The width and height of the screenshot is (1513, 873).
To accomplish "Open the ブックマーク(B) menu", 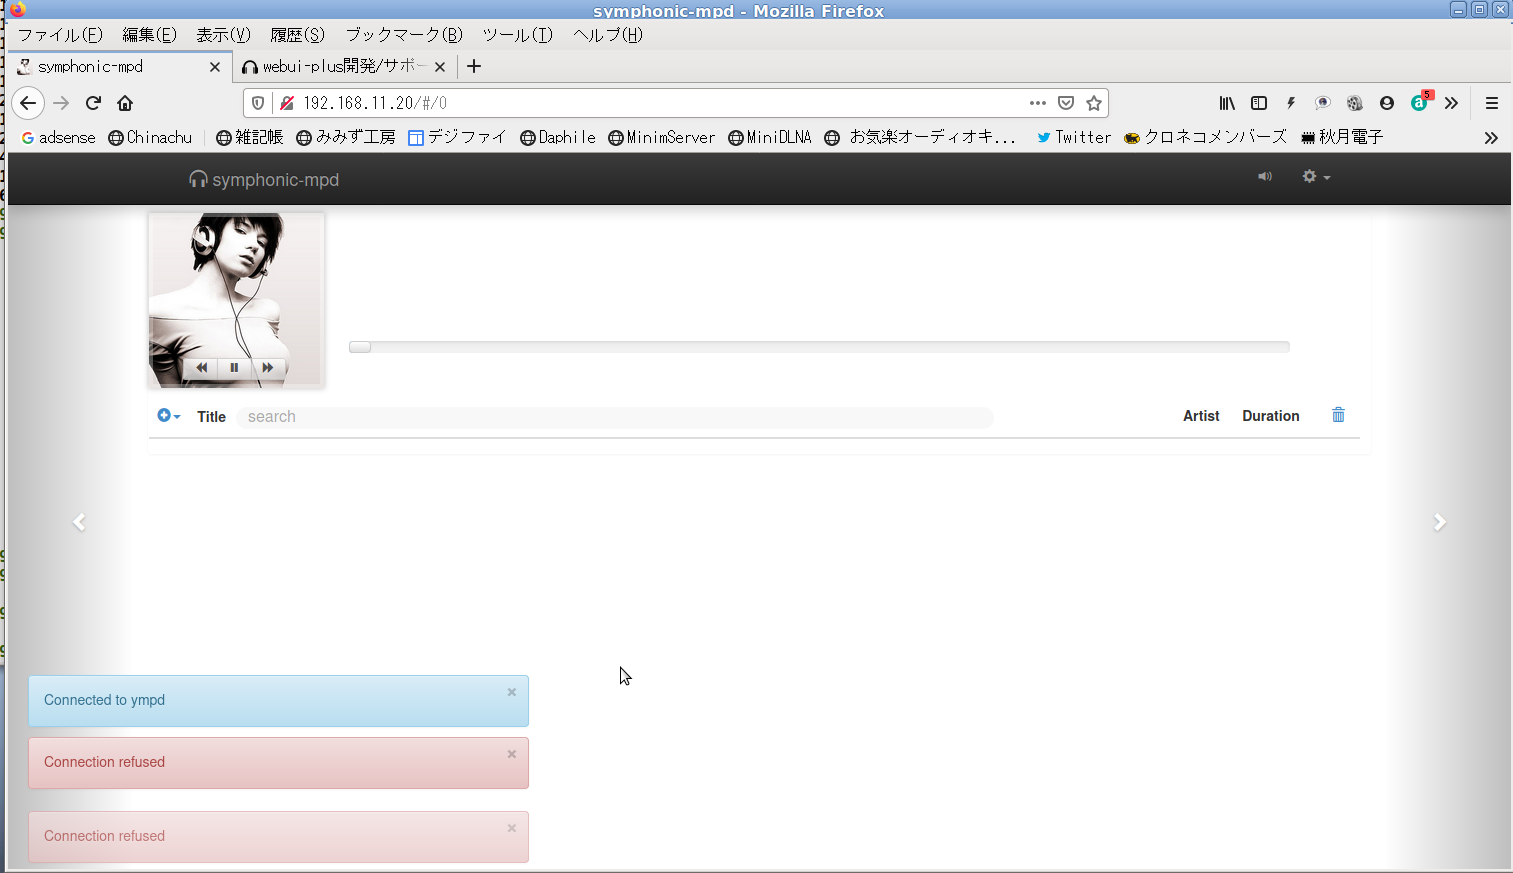I will (404, 35).
